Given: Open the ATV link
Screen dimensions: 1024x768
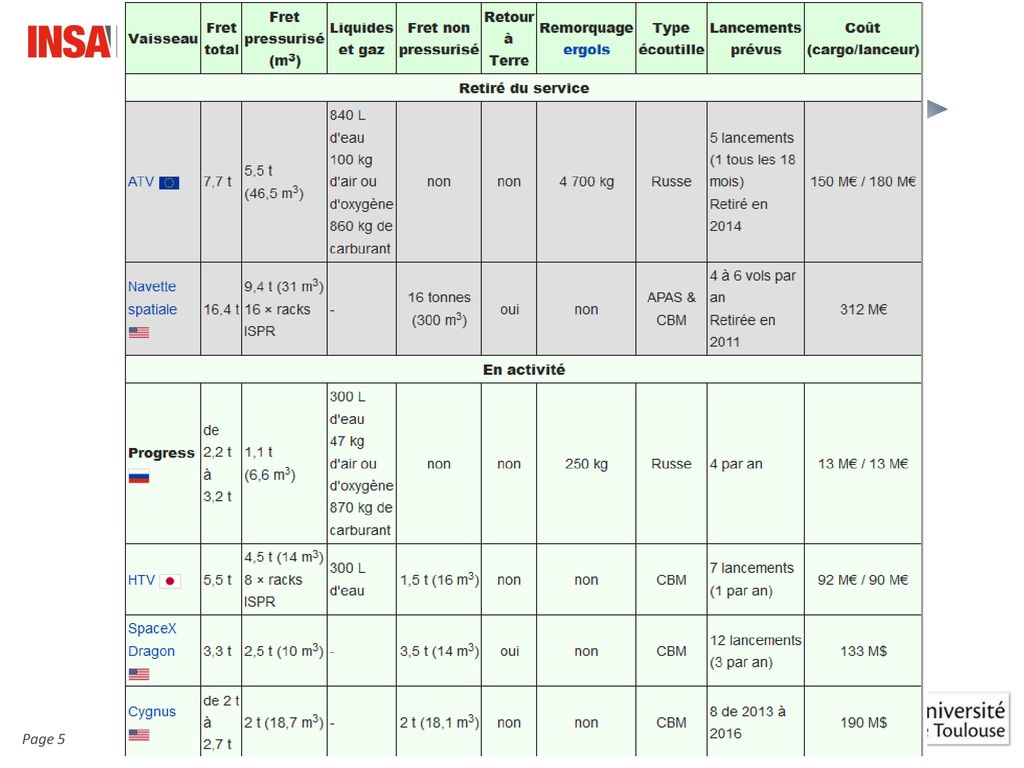Looking at the screenshot, I should 141,182.
